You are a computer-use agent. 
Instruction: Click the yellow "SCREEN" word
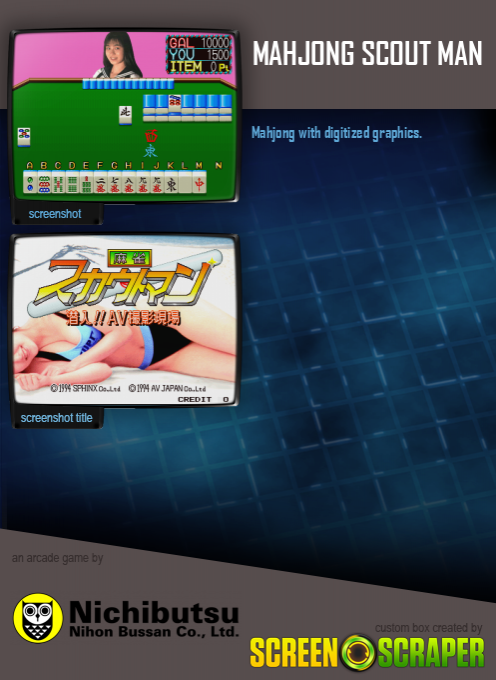[295, 652]
